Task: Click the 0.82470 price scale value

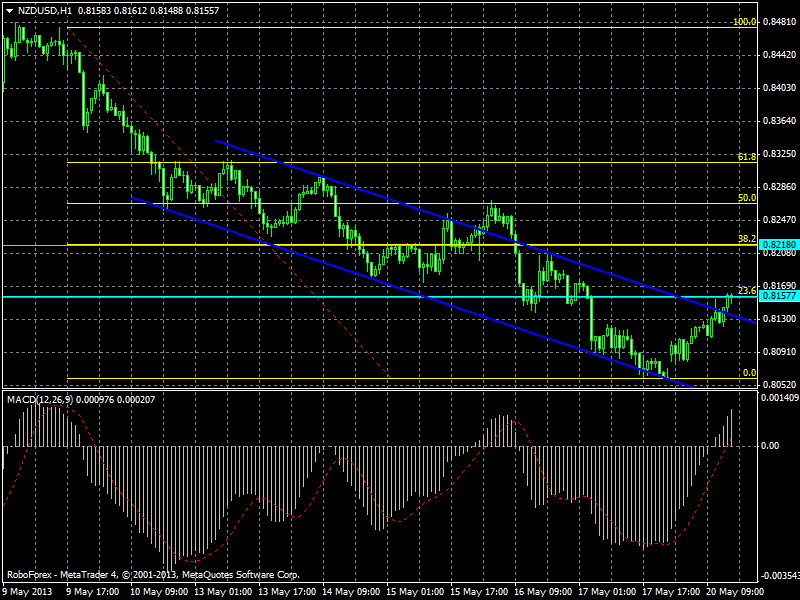Action: point(780,220)
